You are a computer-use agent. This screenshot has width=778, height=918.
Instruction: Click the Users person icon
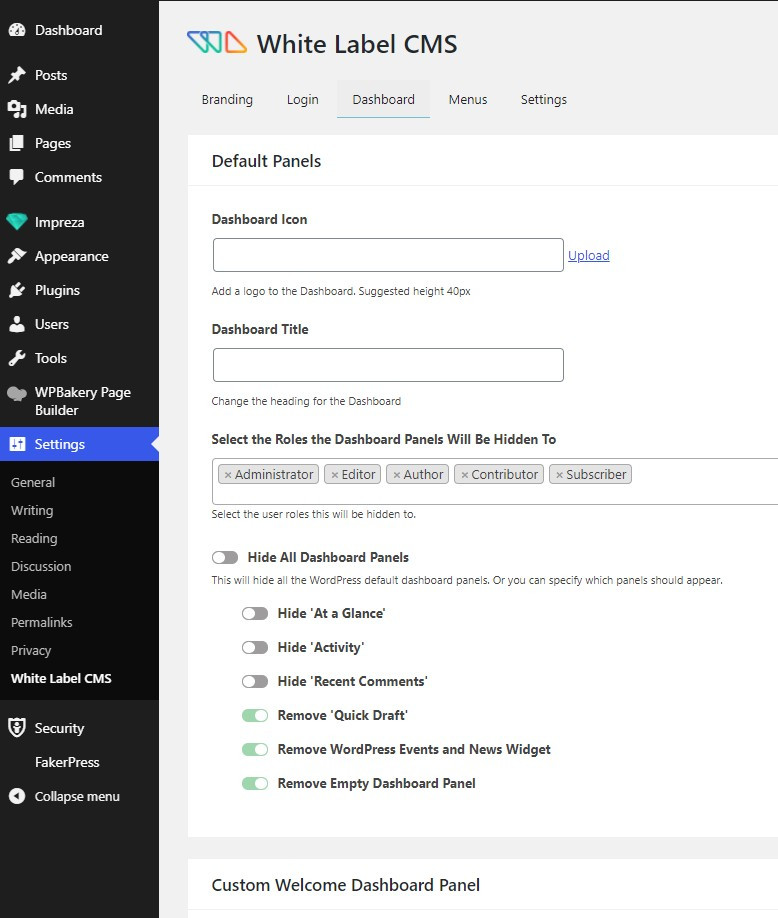click(x=16, y=324)
